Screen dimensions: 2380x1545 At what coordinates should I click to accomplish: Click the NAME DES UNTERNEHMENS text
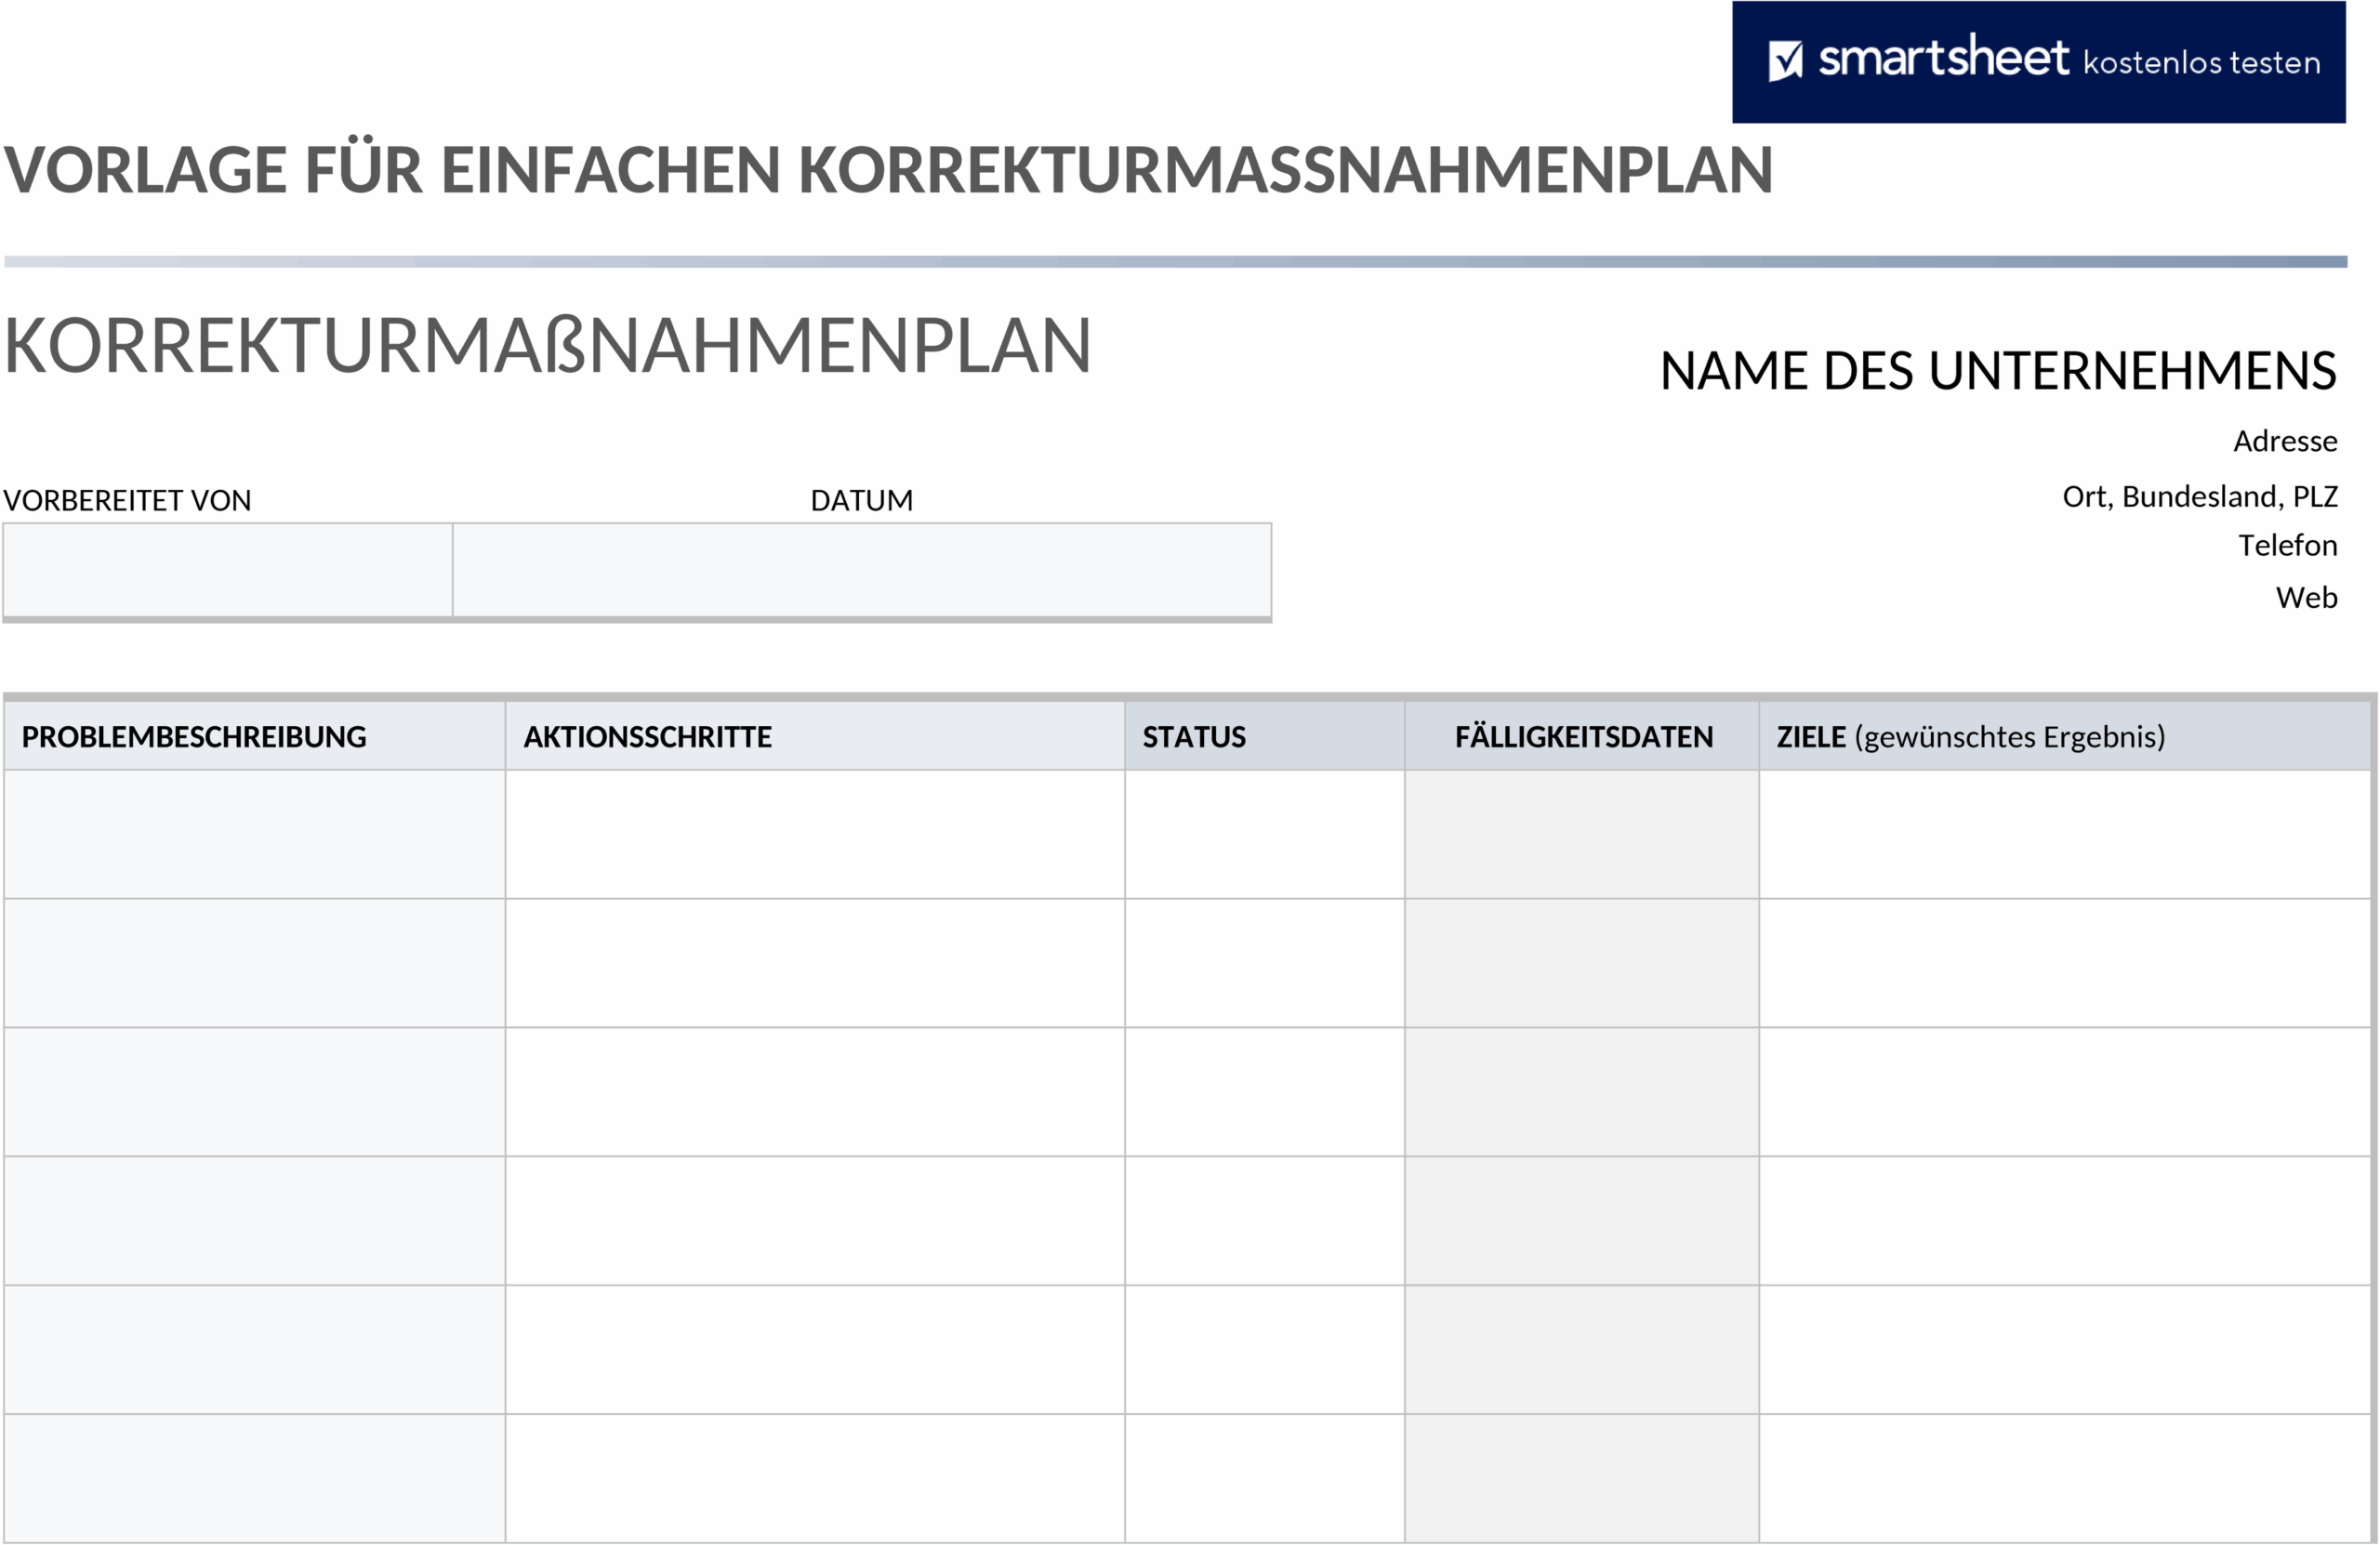[1998, 371]
